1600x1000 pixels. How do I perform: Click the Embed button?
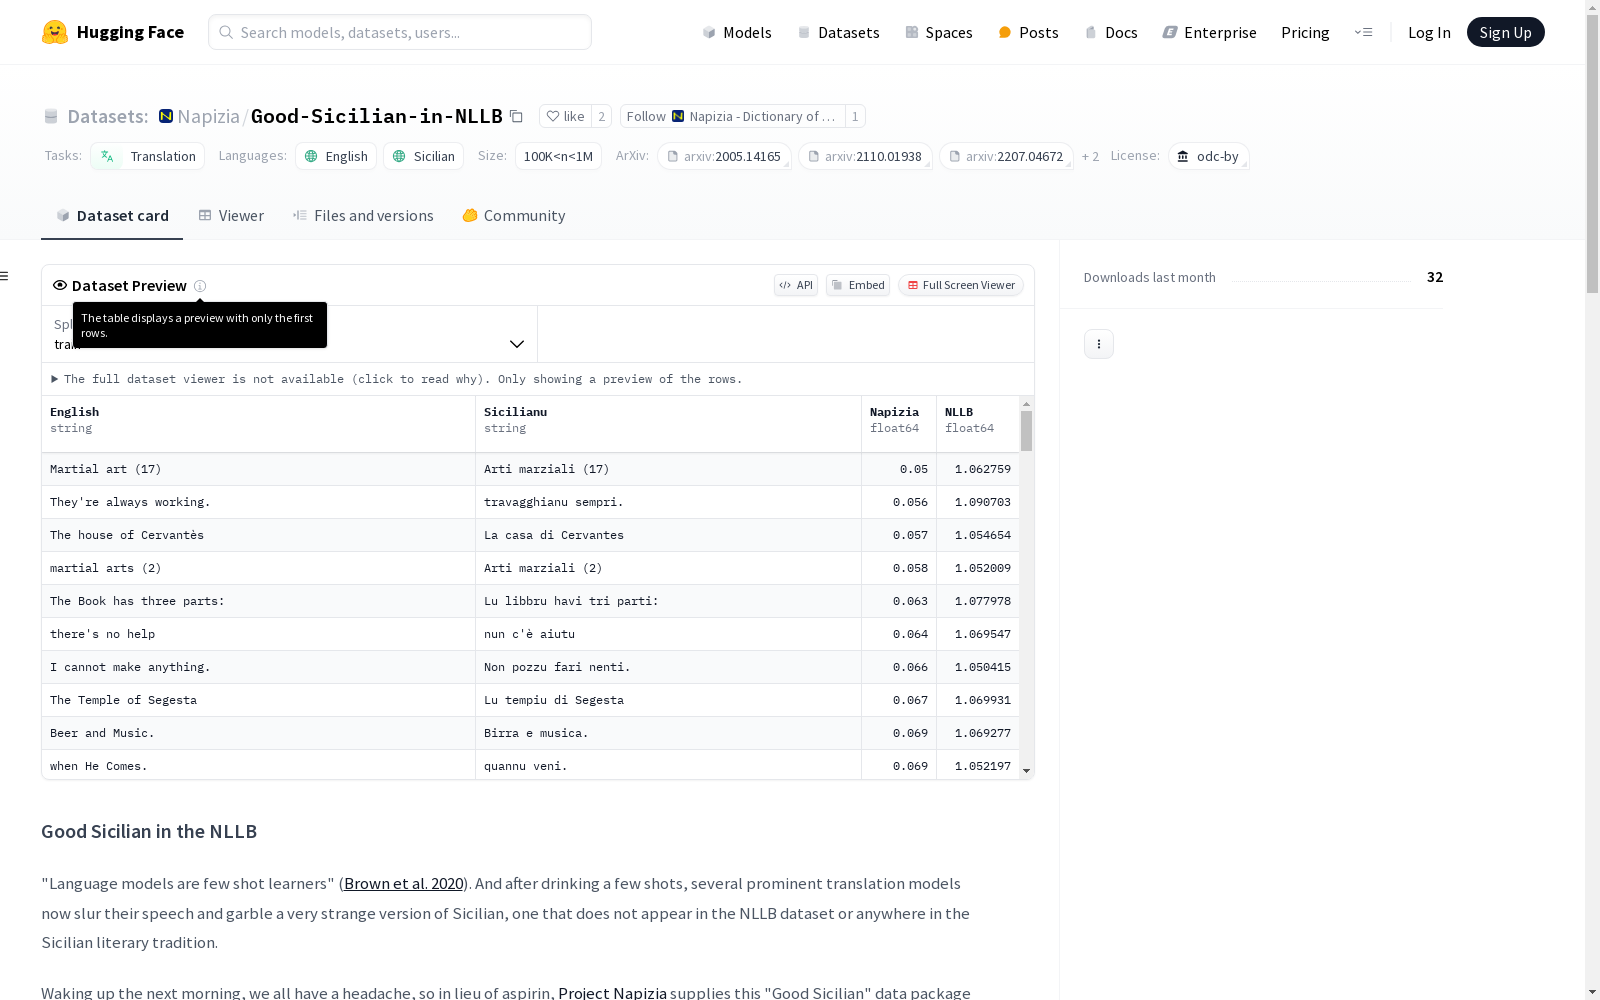pos(858,285)
